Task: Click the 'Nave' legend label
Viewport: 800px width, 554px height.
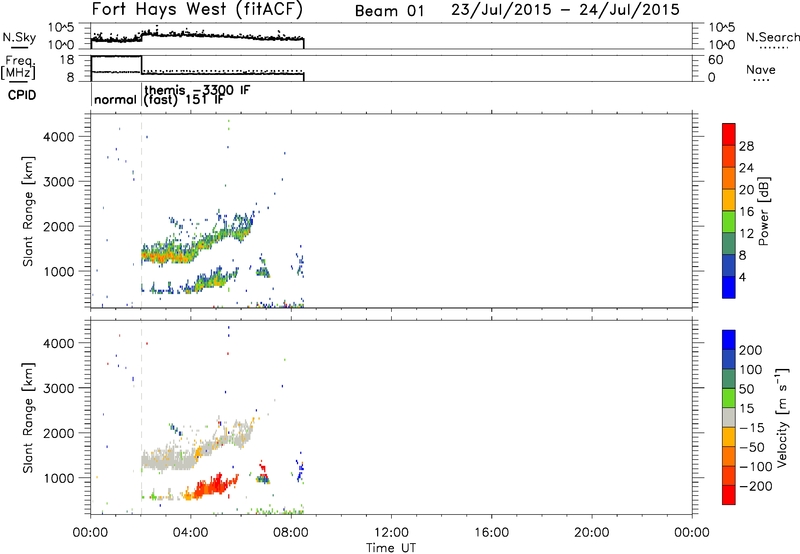Action: 760,70
